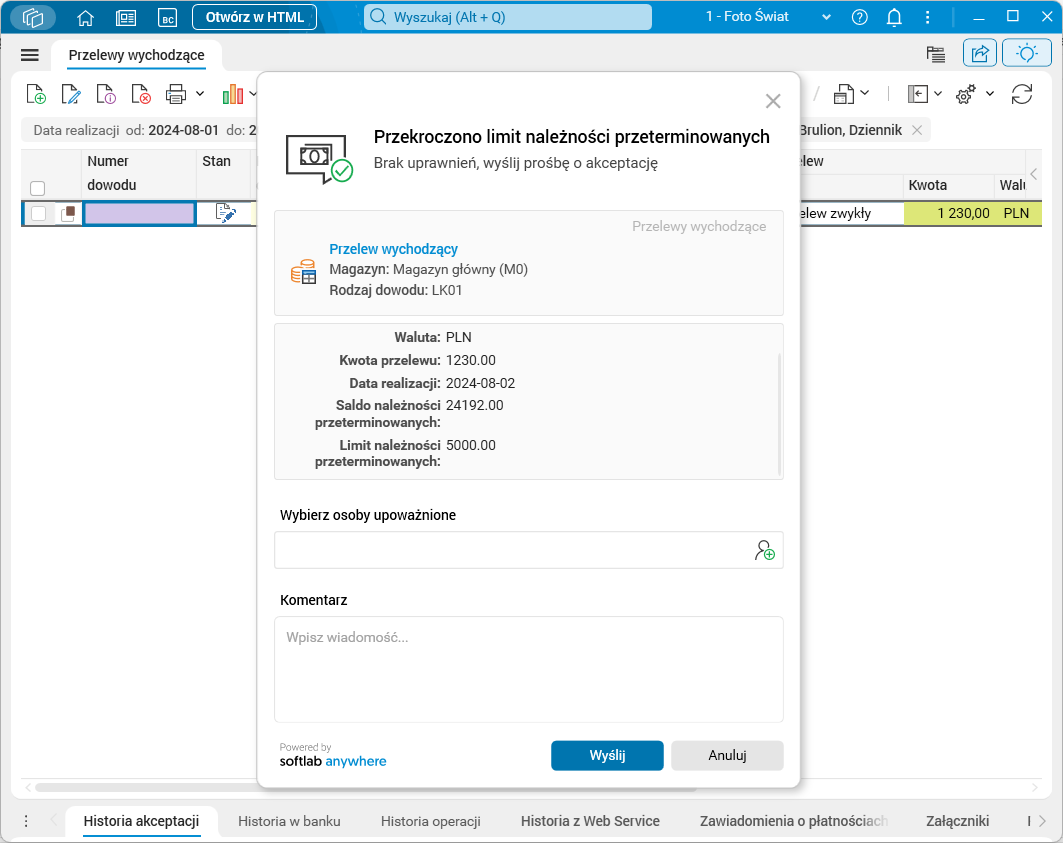Open the help question mark icon
This screenshot has width=1063, height=843.
point(860,18)
